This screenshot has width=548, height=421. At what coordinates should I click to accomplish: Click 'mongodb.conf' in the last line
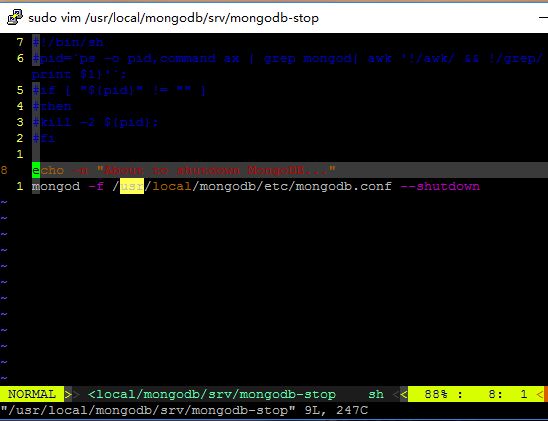click(344, 187)
